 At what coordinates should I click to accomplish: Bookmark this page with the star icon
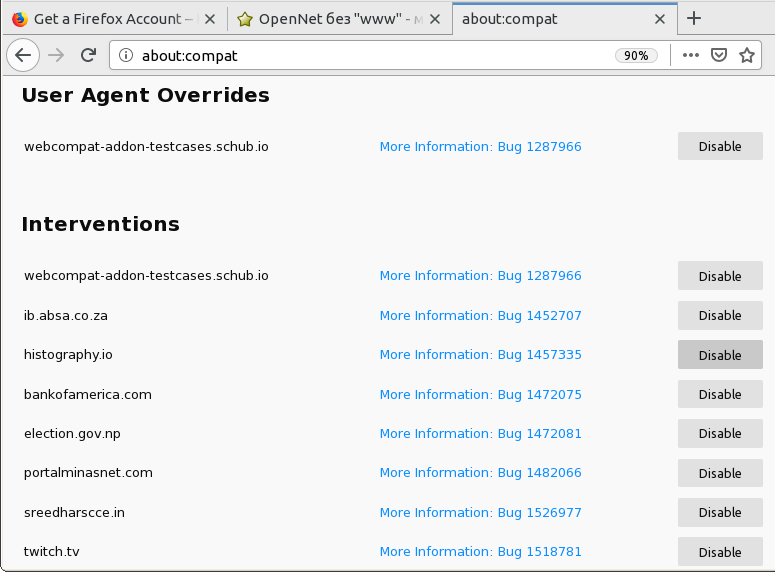(747, 56)
